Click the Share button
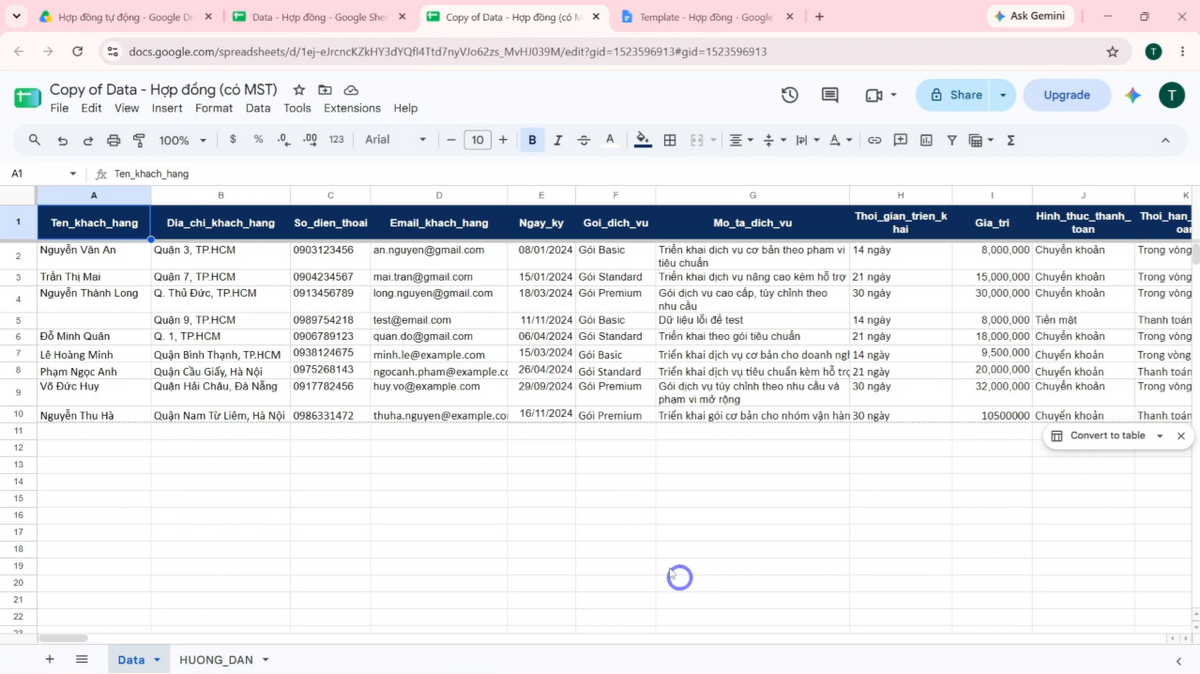This screenshot has height=674, width=1200. 954,95
